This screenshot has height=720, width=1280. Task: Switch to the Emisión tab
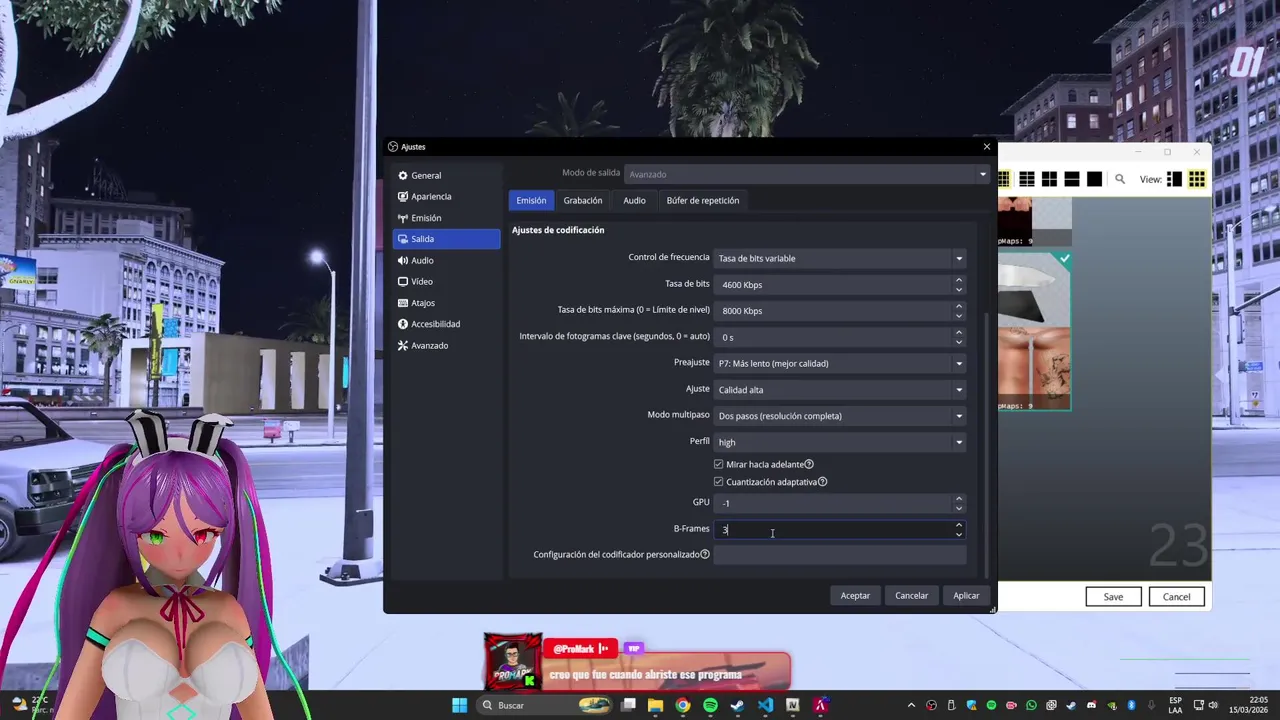(531, 200)
